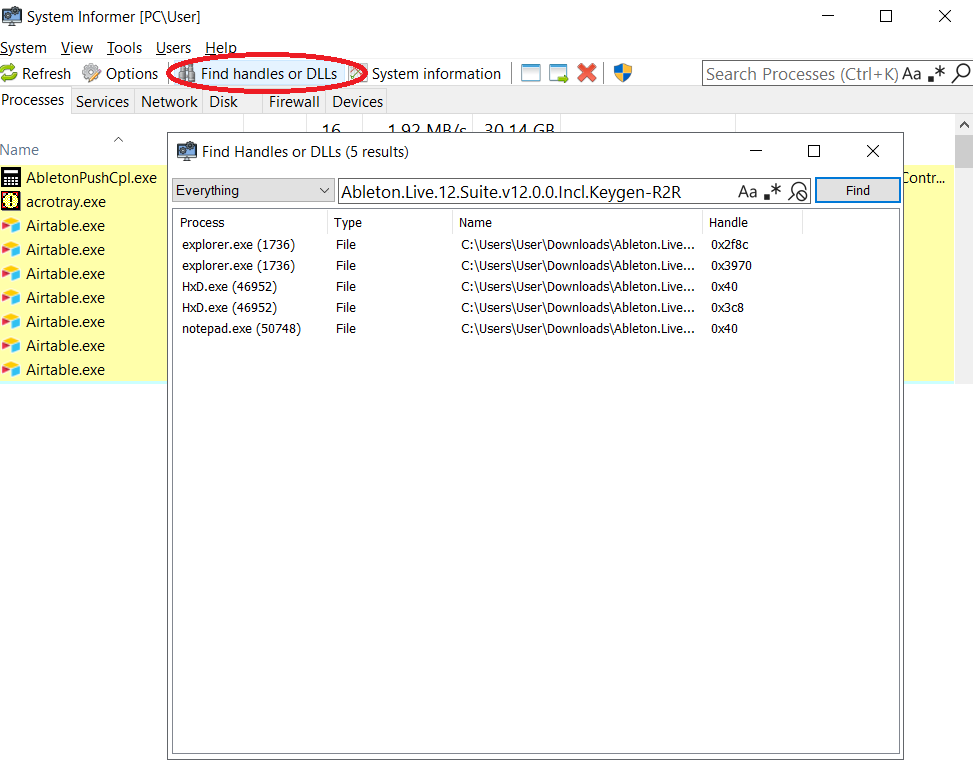Select explorer.exe row with handle 0x3970
Screen dimensions: 973x769
pos(536,266)
